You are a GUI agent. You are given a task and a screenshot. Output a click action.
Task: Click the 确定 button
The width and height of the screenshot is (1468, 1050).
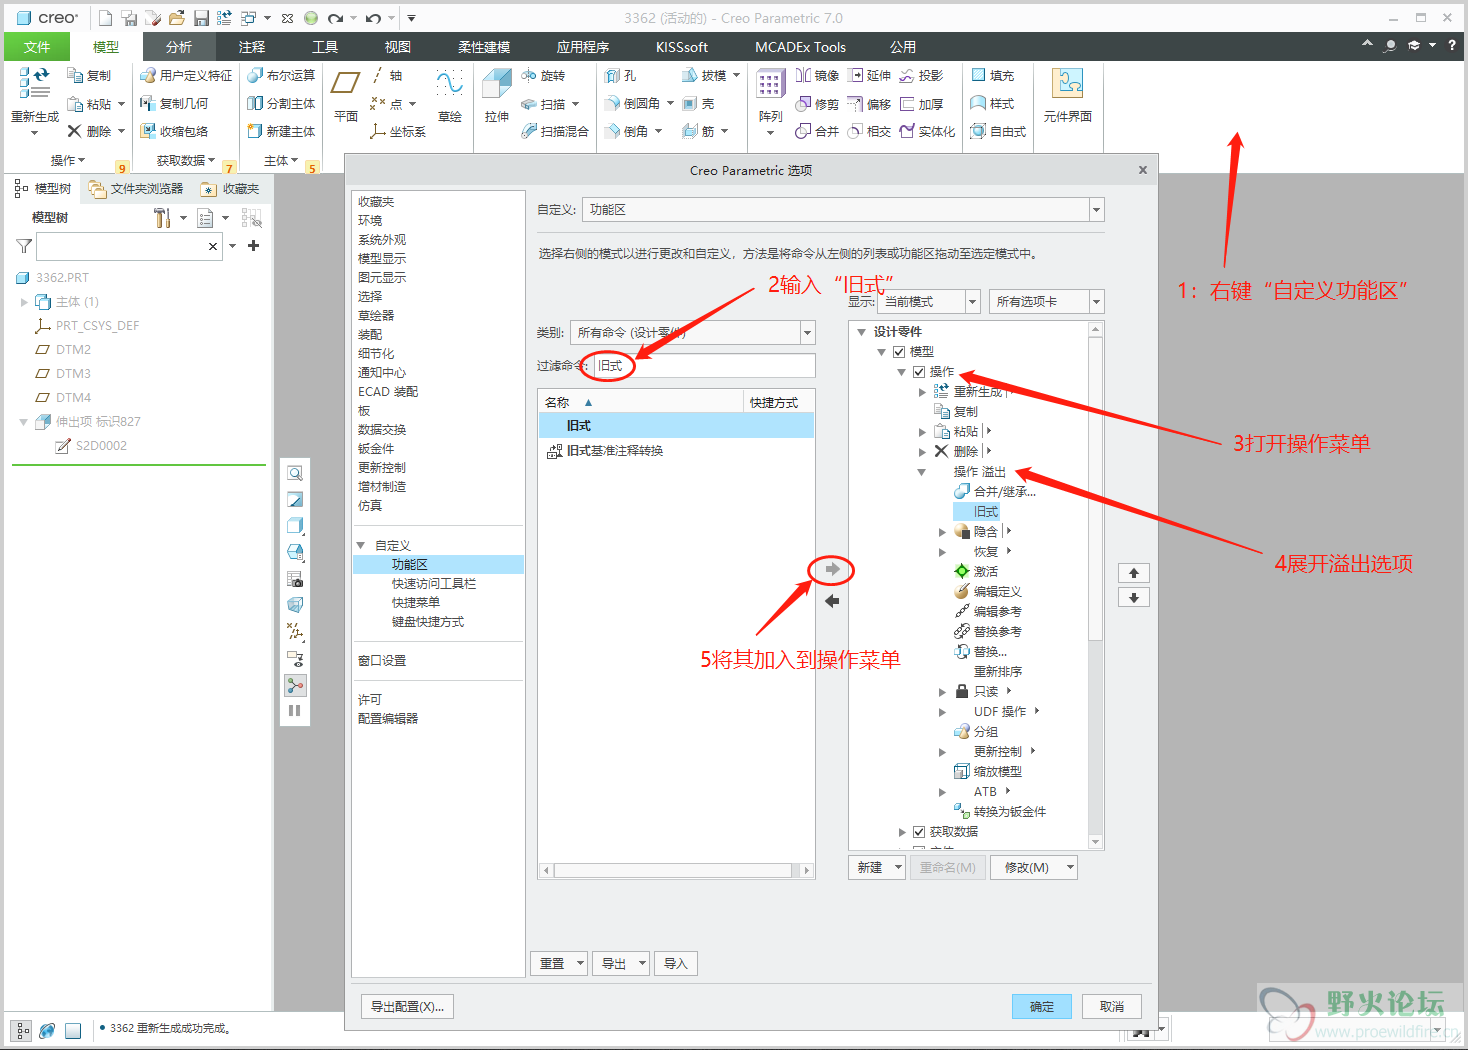point(1042,1007)
